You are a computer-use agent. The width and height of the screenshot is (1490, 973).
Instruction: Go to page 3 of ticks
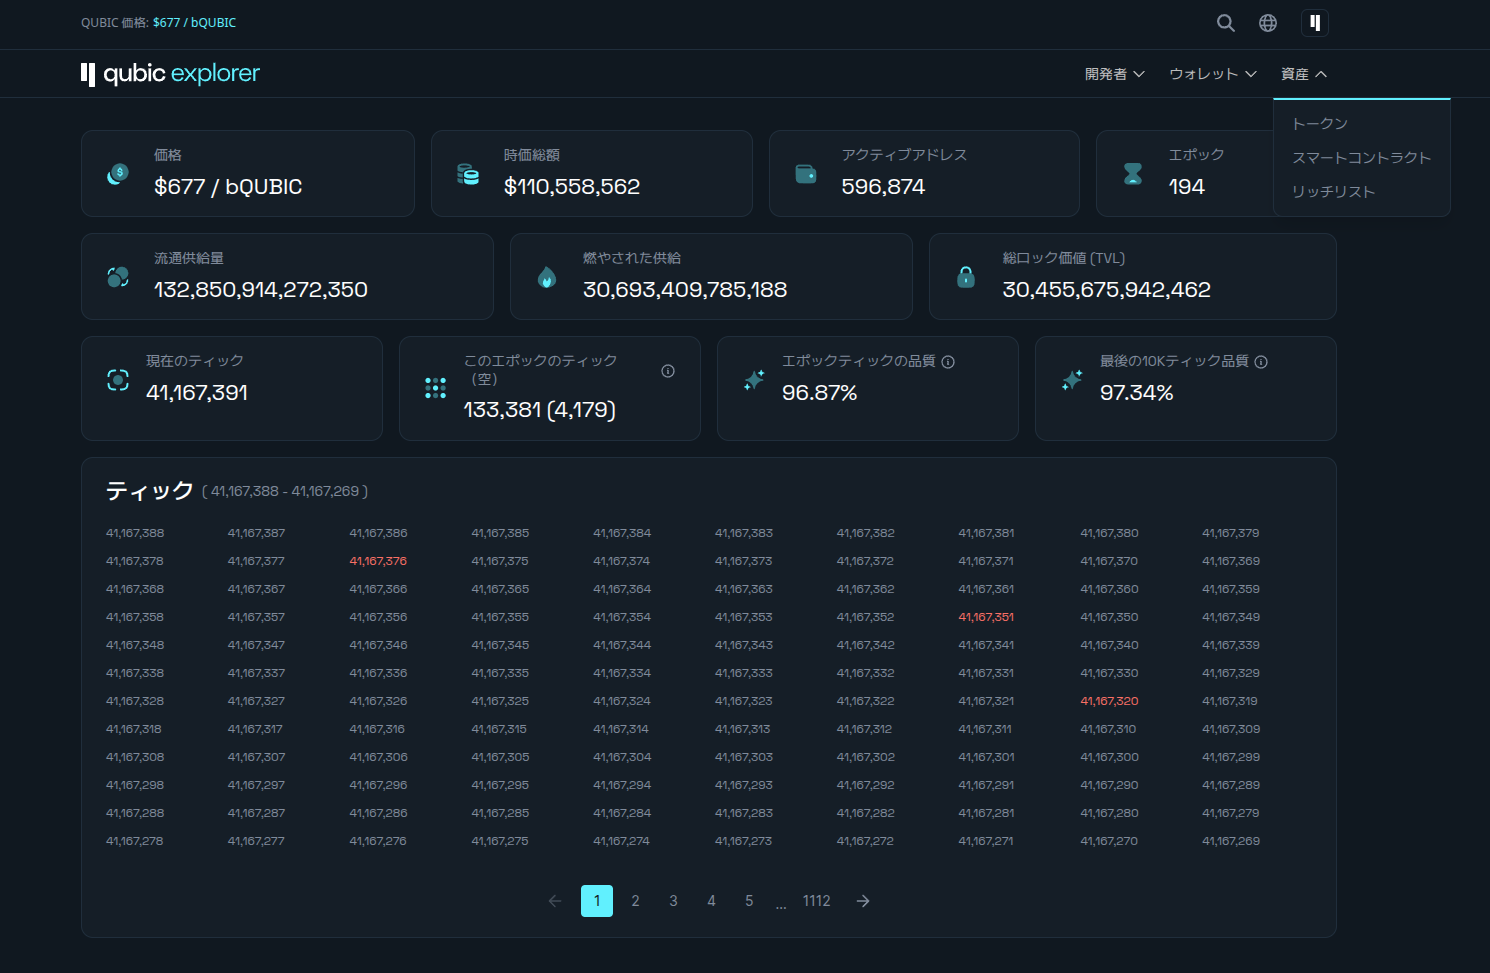pyautogui.click(x=673, y=901)
